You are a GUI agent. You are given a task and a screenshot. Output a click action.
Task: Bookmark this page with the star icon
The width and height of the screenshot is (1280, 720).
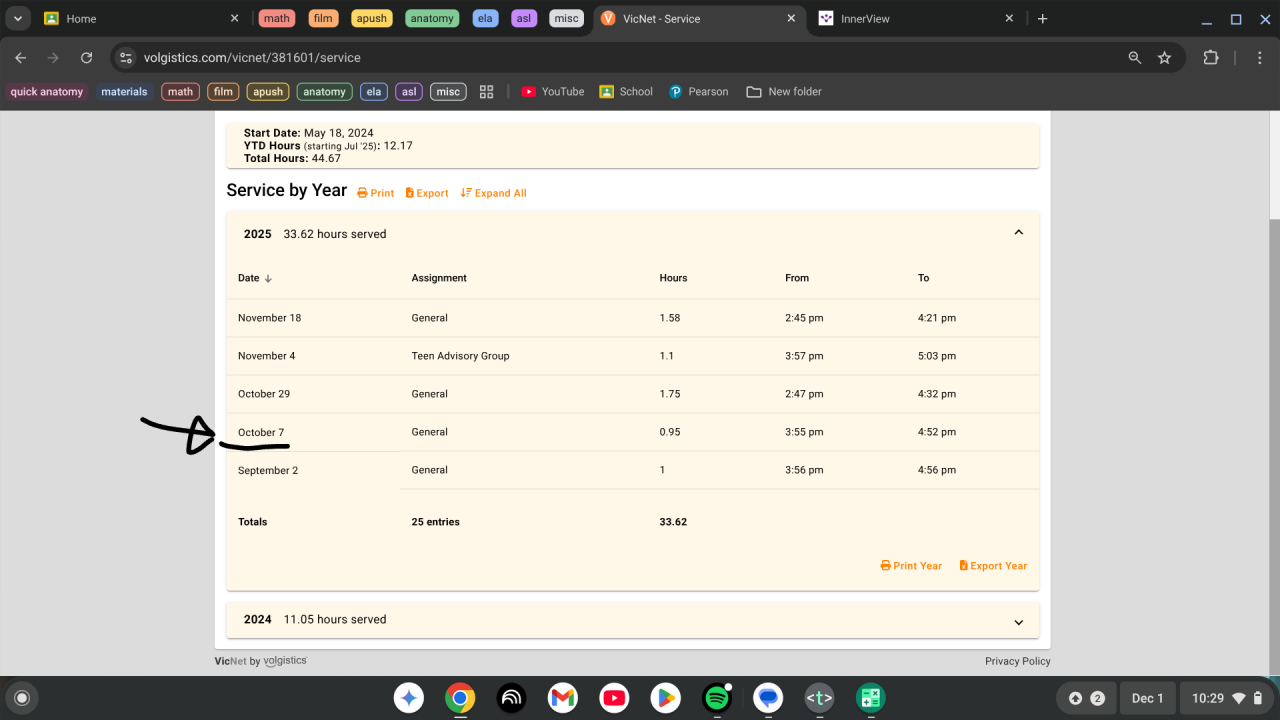click(1165, 58)
